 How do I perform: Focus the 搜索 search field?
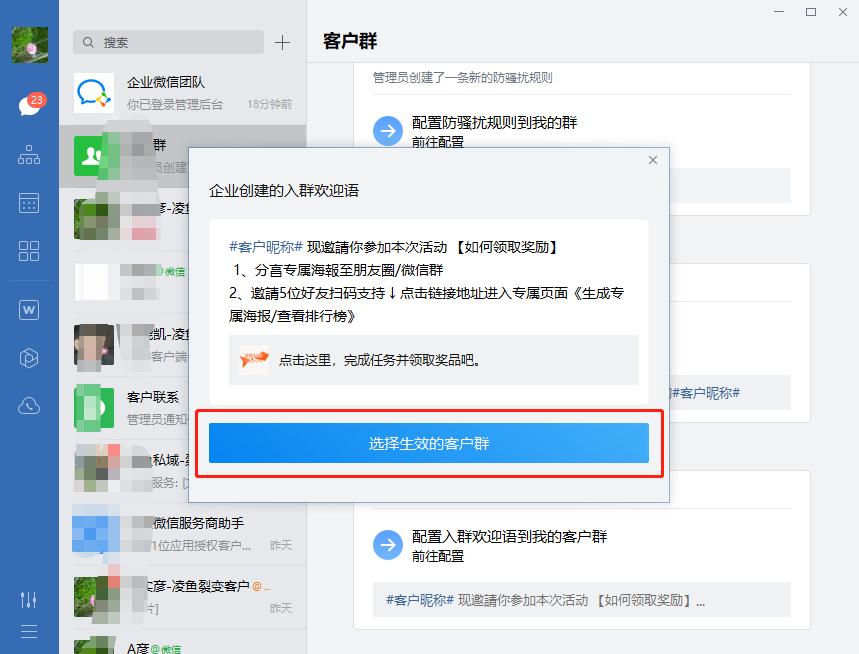[168, 42]
